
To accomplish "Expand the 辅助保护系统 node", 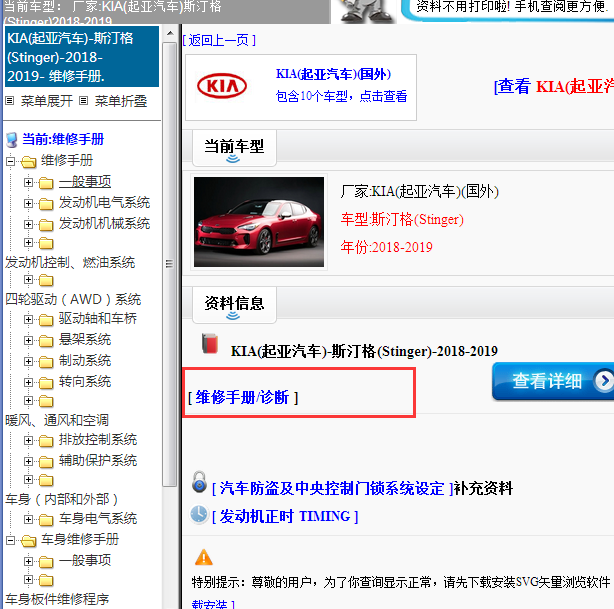I will coord(28,461).
